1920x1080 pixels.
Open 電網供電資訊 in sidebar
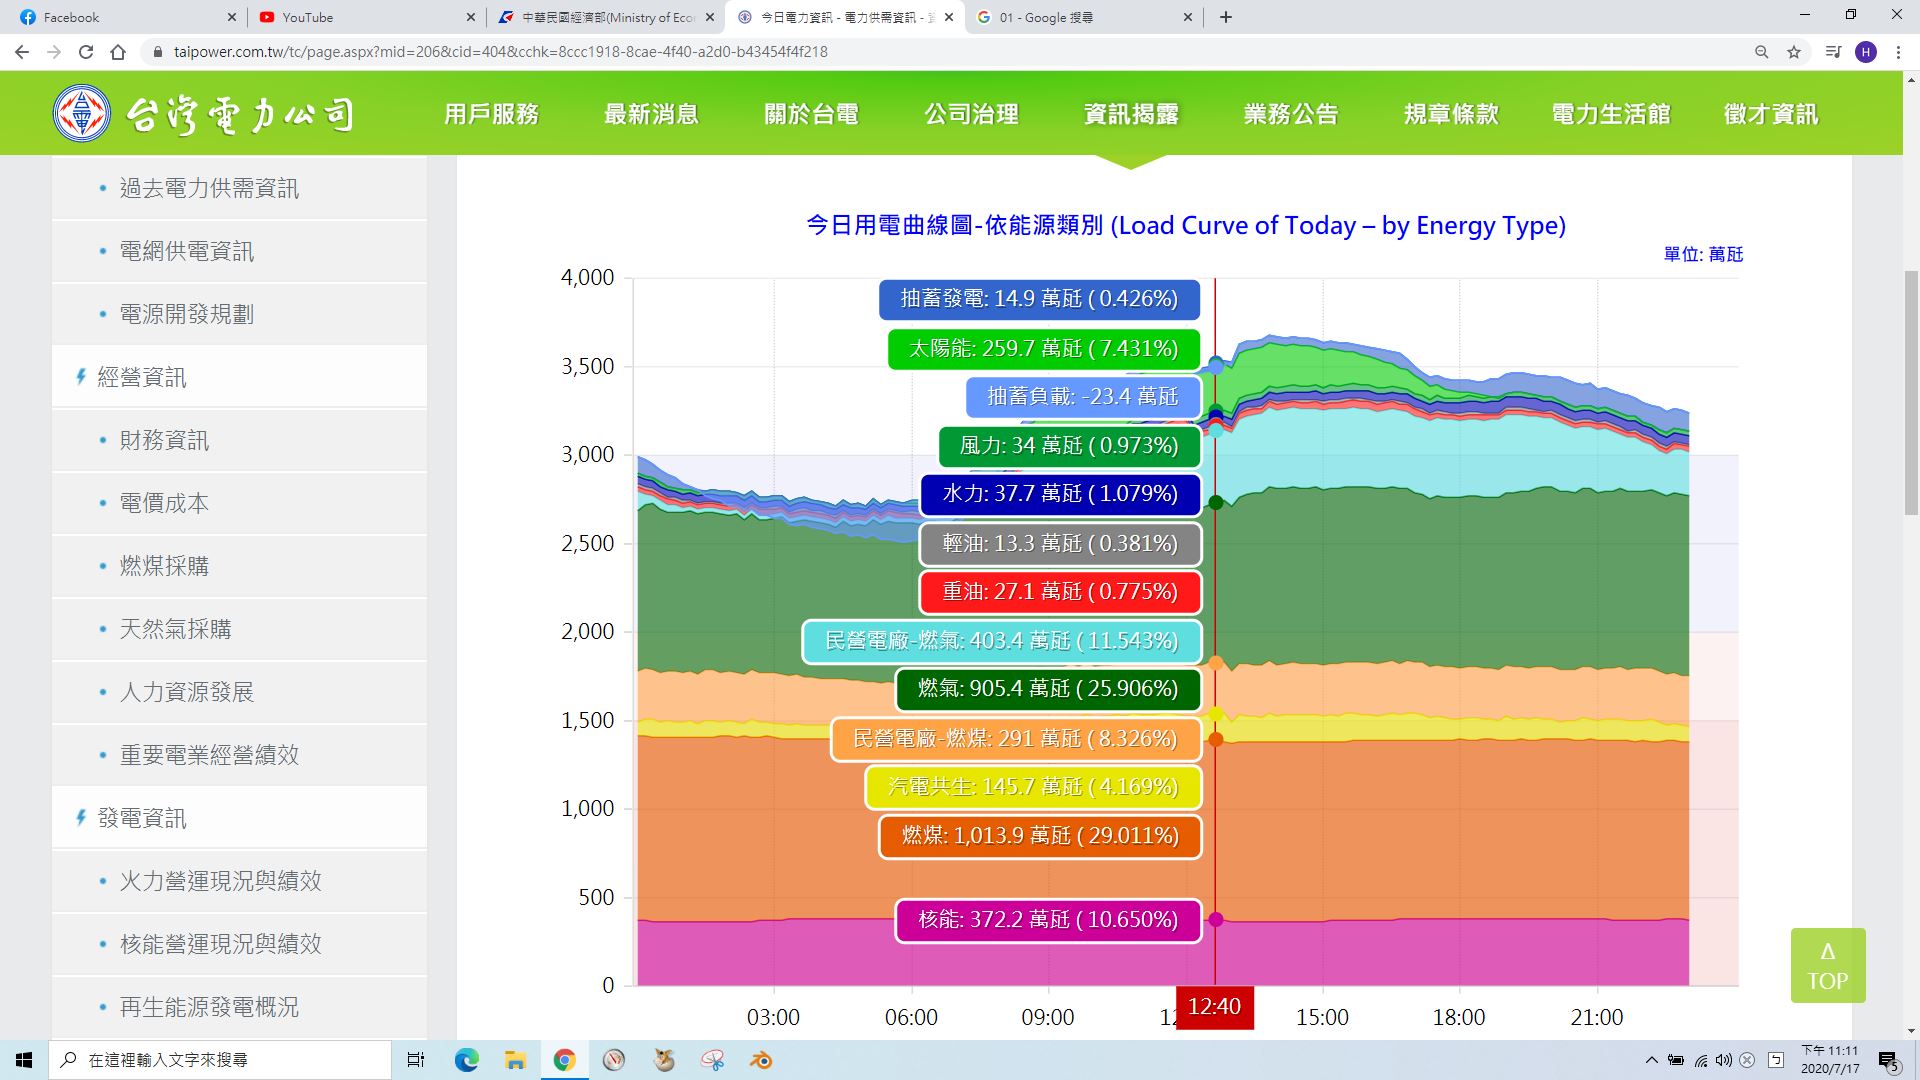239,251
